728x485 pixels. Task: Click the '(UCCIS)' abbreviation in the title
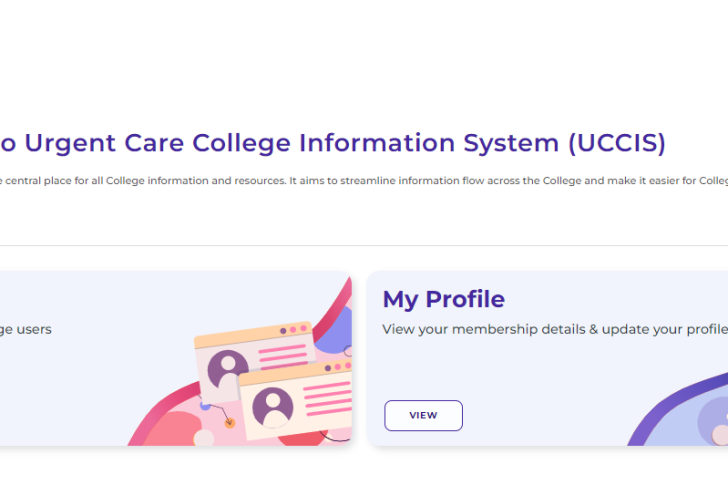[x=616, y=143]
